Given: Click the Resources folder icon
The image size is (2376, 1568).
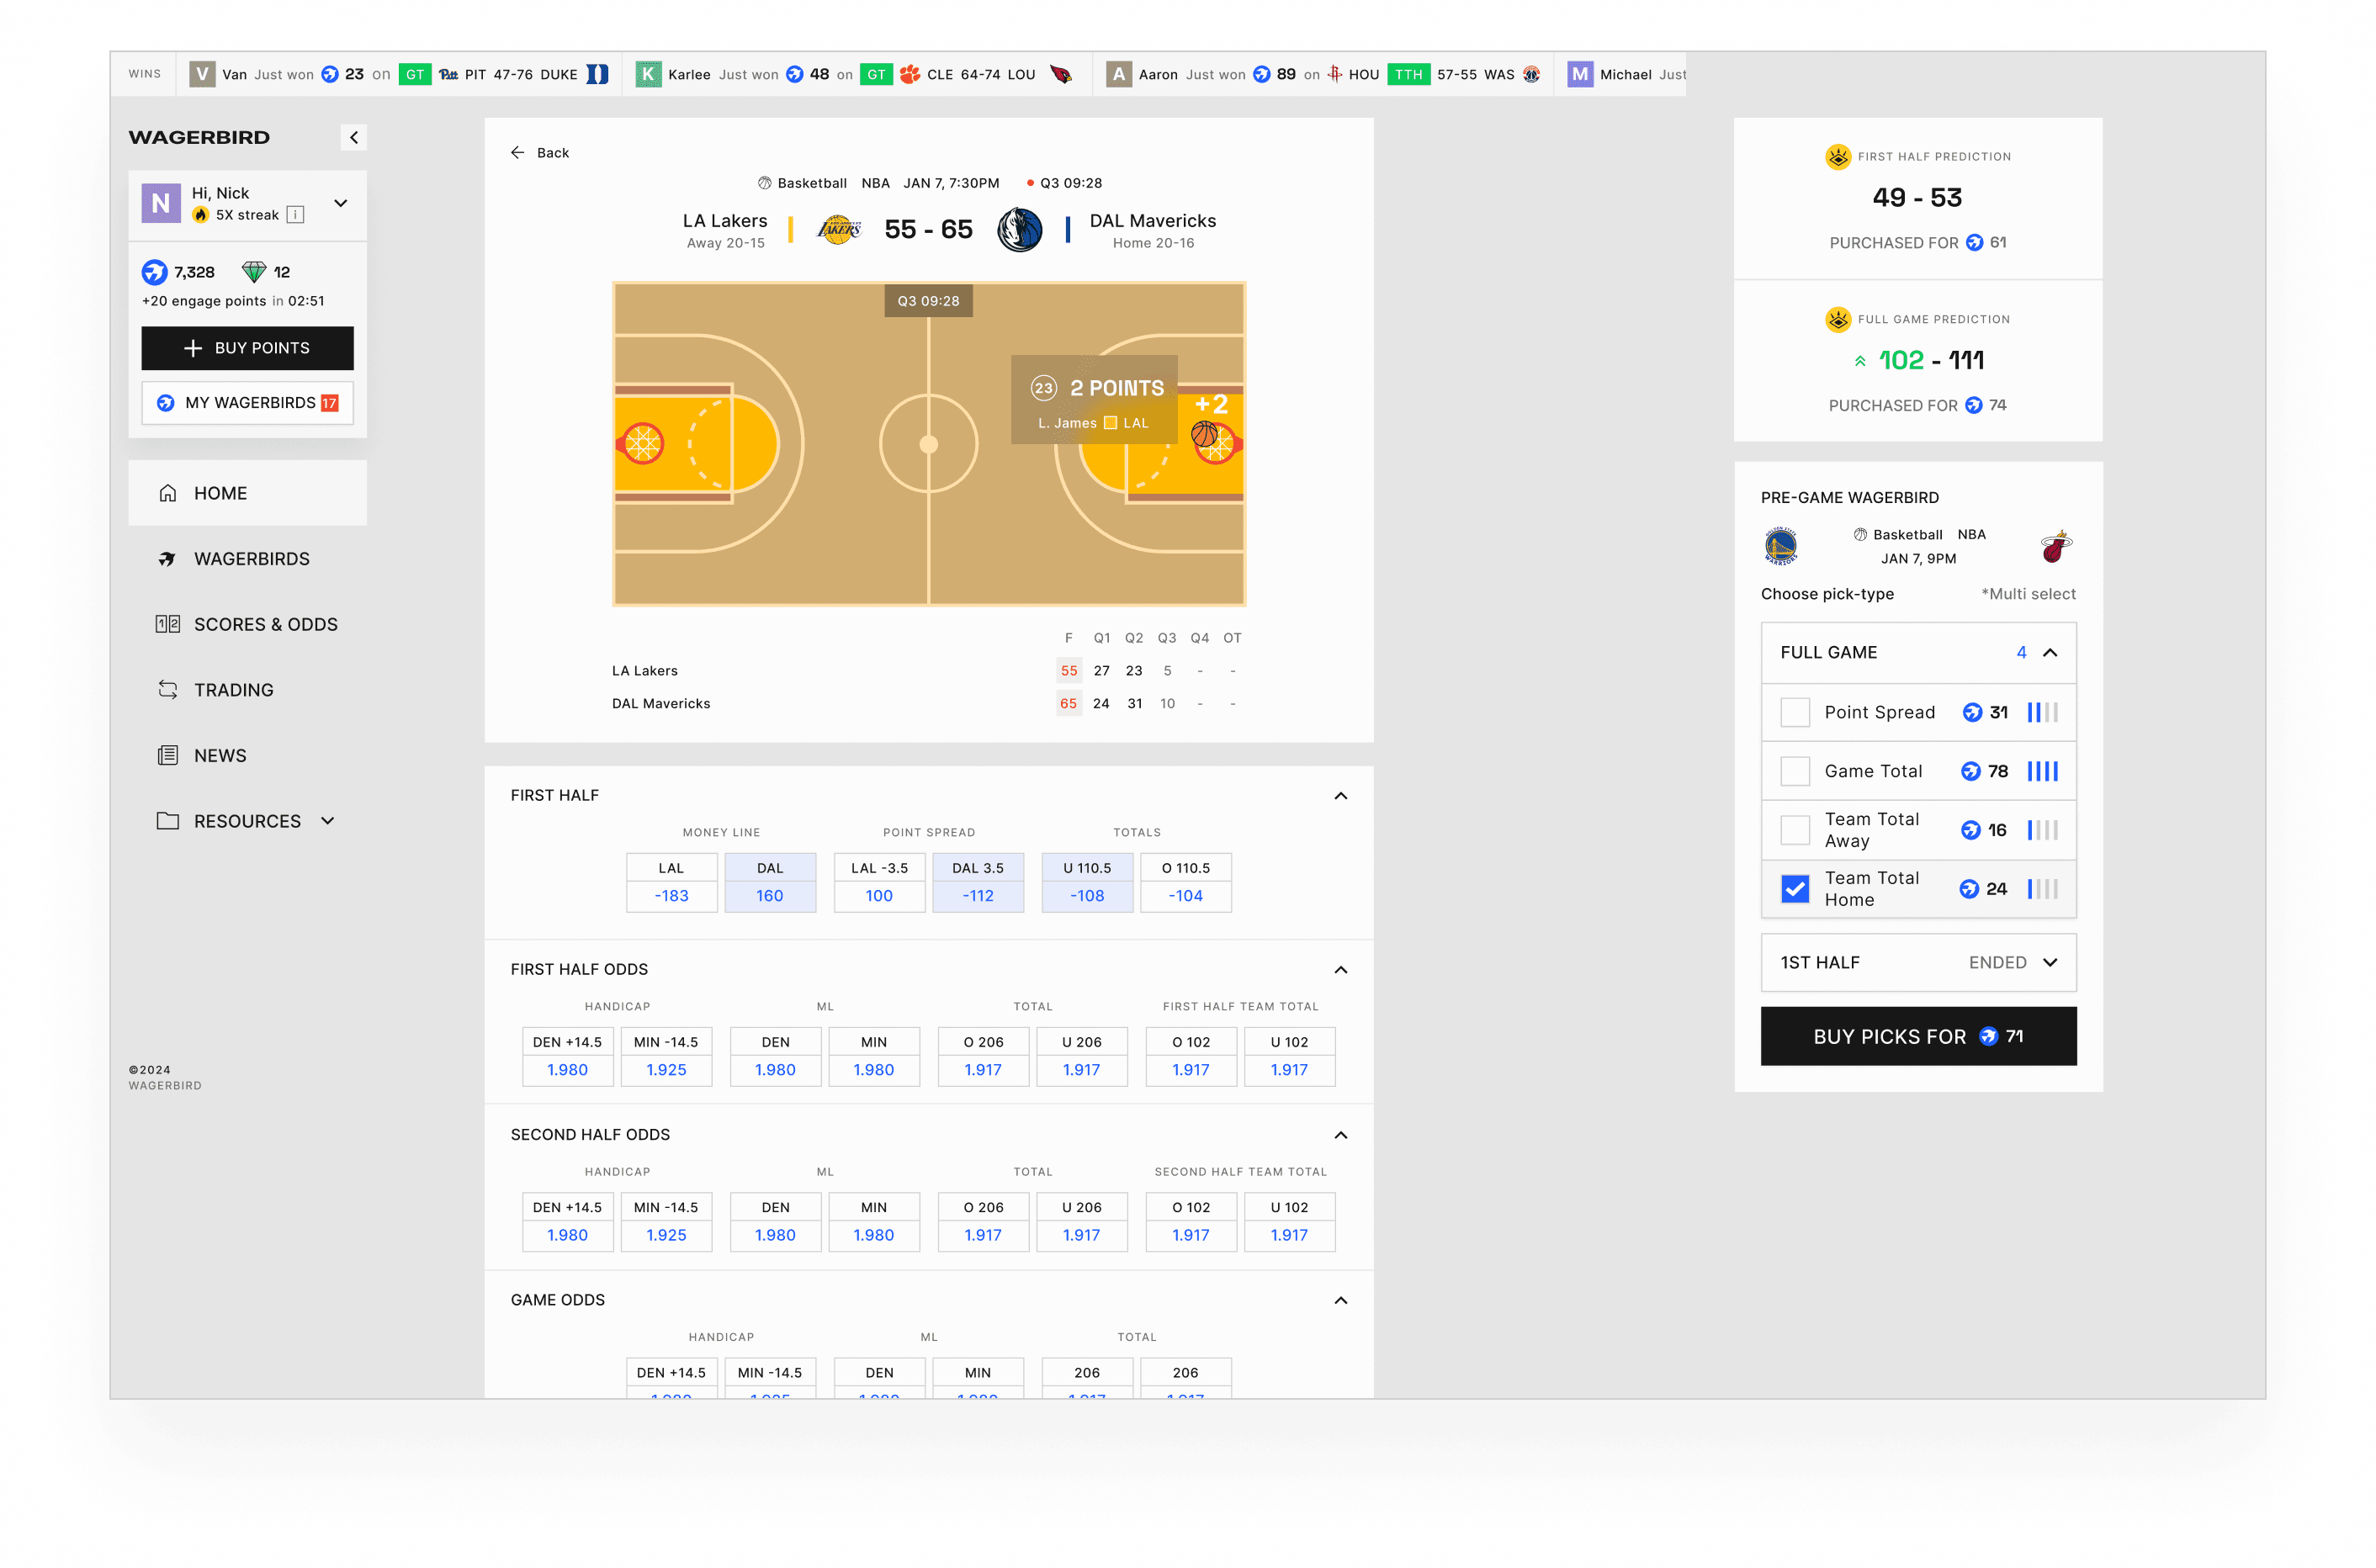Looking at the screenshot, I should pos(168,821).
